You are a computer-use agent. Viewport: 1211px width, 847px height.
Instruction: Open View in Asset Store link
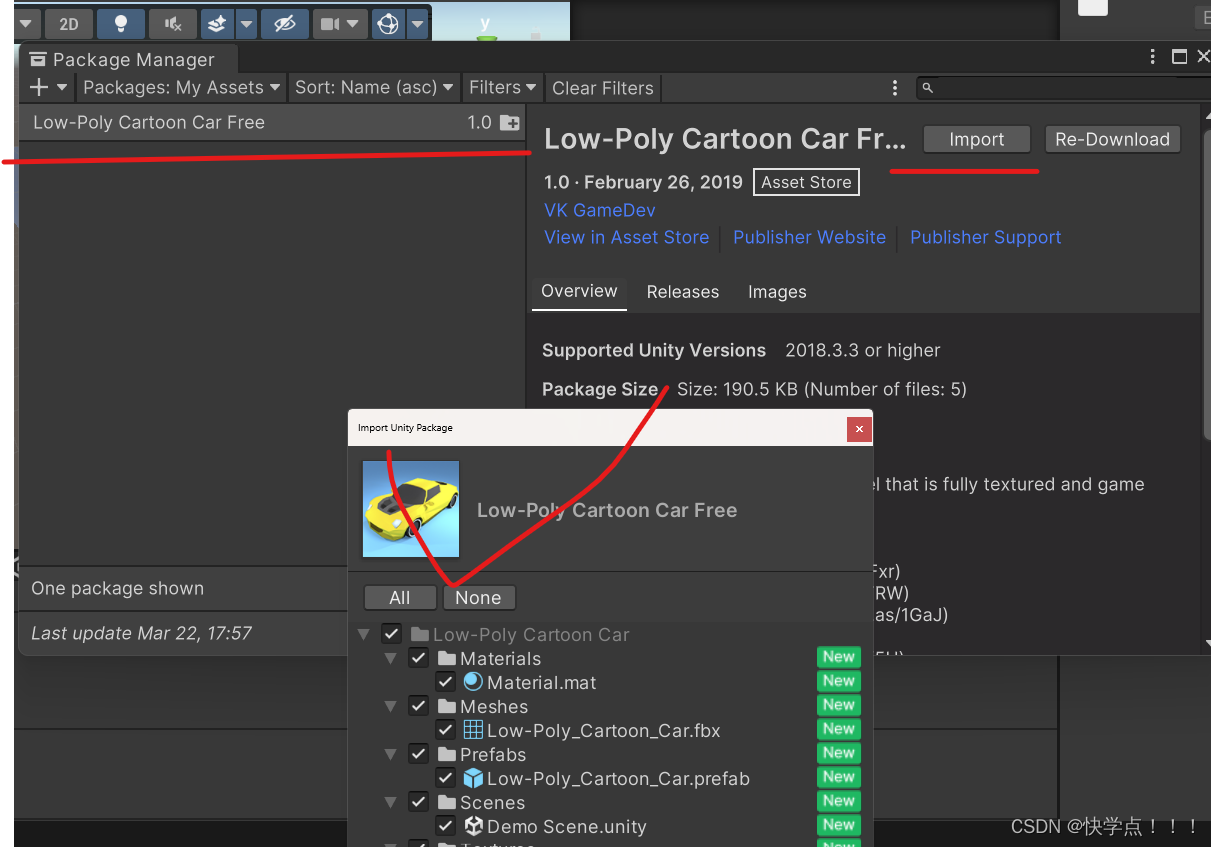pyautogui.click(x=626, y=237)
